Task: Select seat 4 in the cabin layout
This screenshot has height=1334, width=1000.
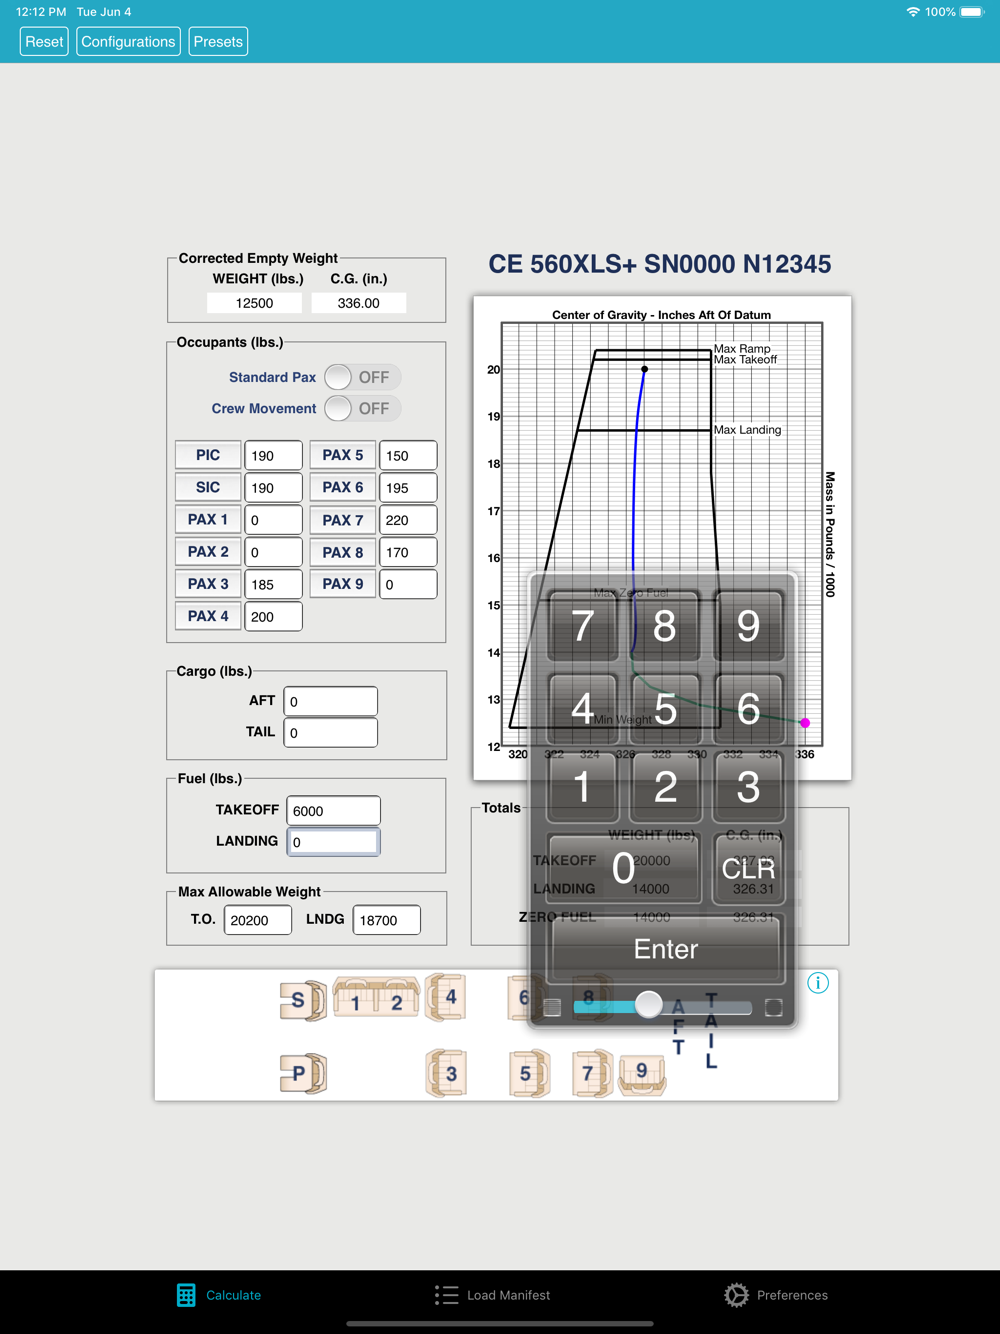Action: point(446,998)
